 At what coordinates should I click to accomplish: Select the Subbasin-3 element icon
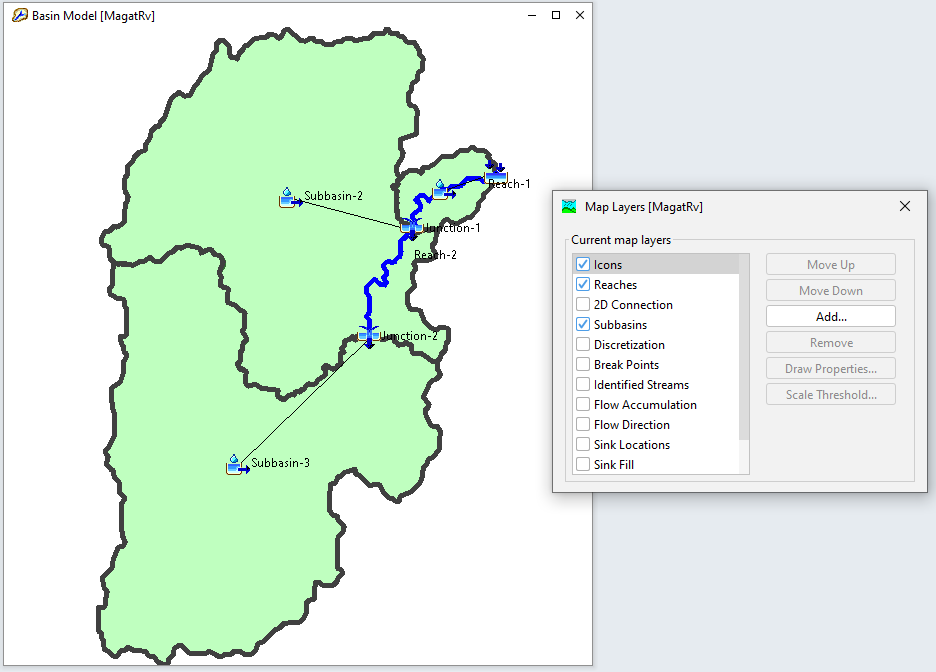coord(237,465)
